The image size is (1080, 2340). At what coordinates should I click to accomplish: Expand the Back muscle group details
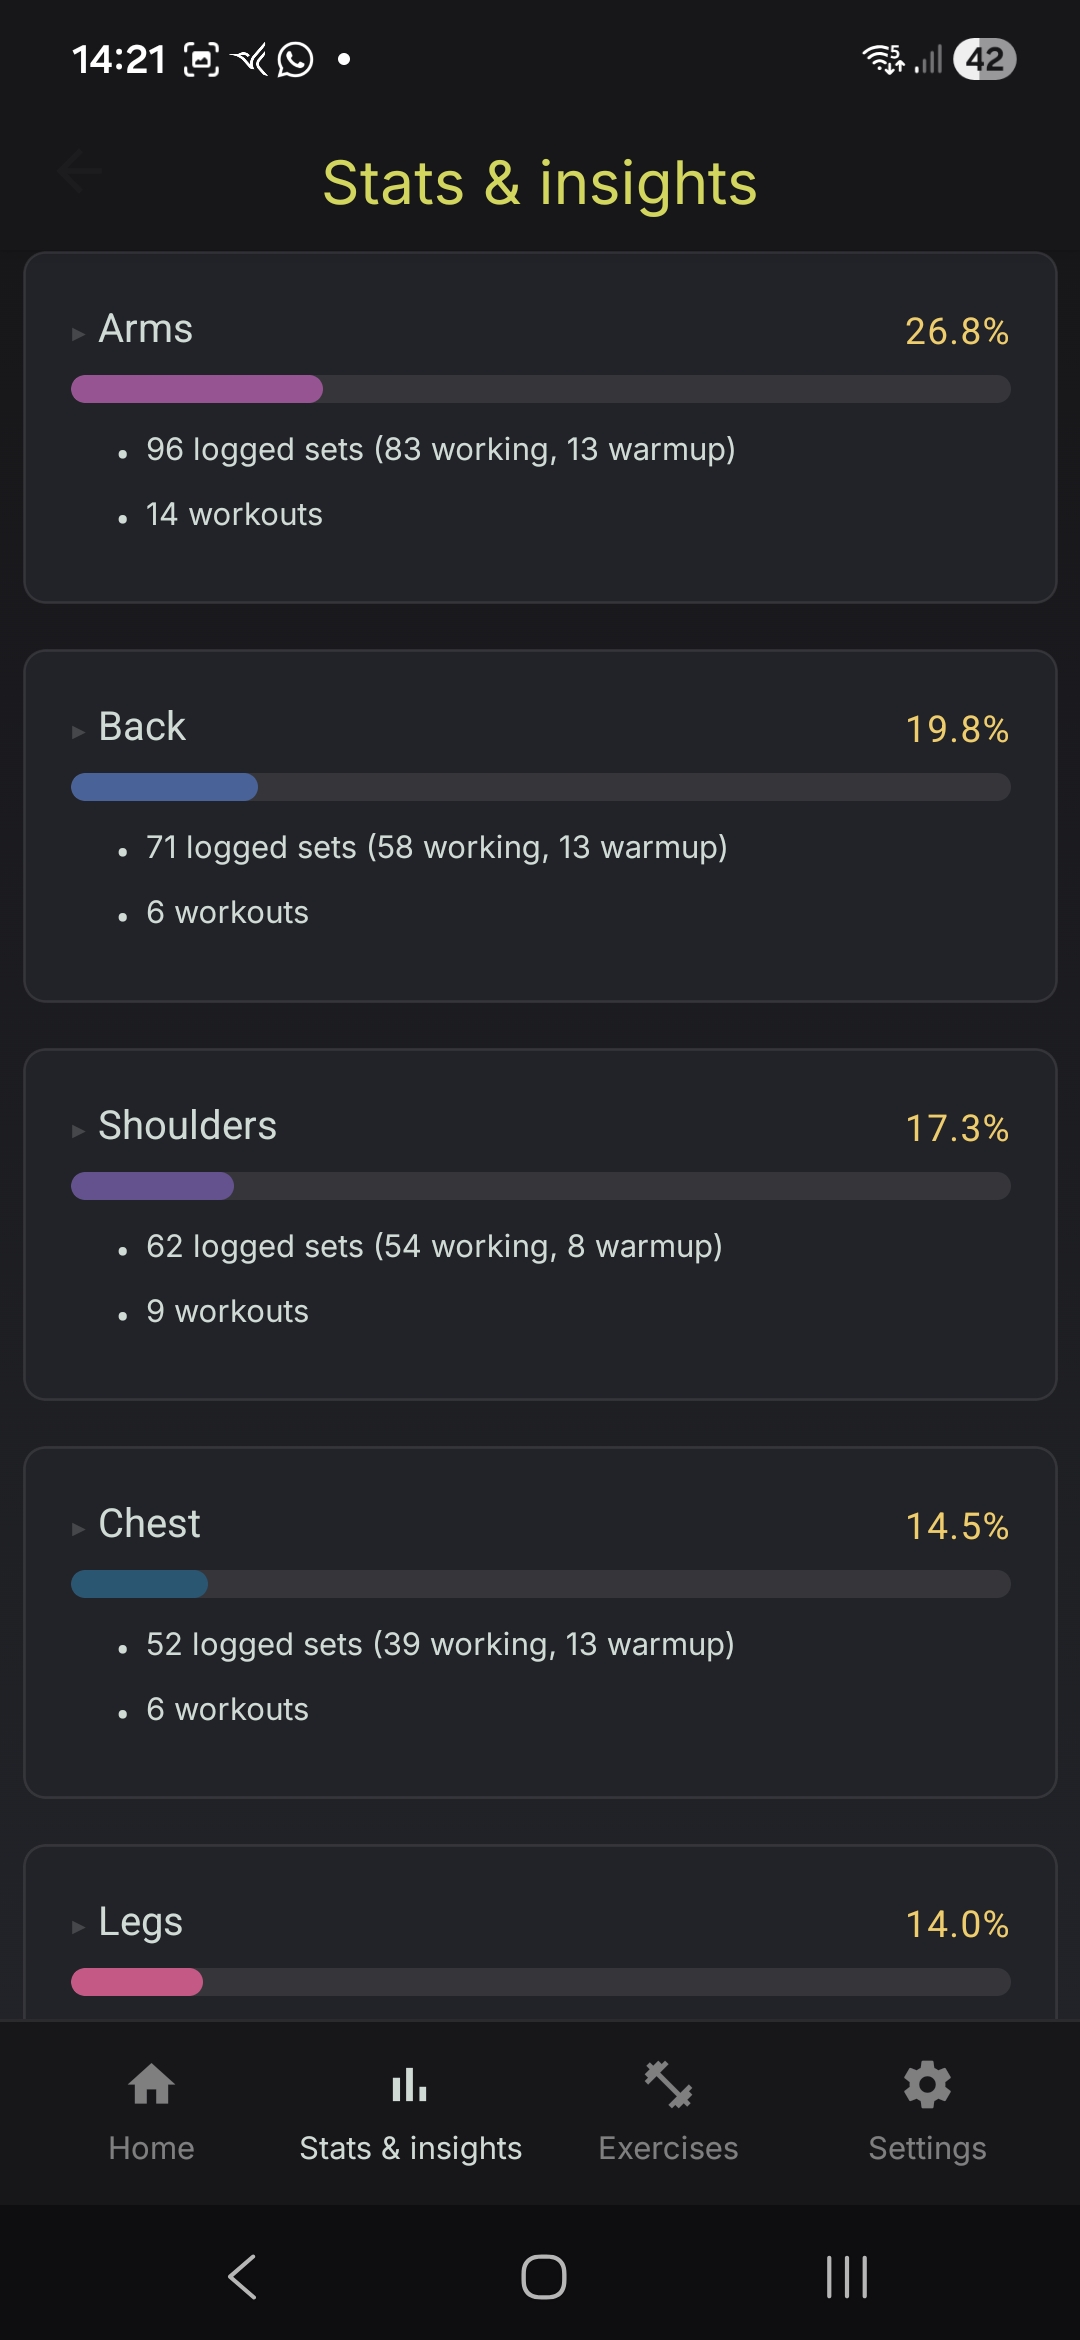[x=78, y=731]
